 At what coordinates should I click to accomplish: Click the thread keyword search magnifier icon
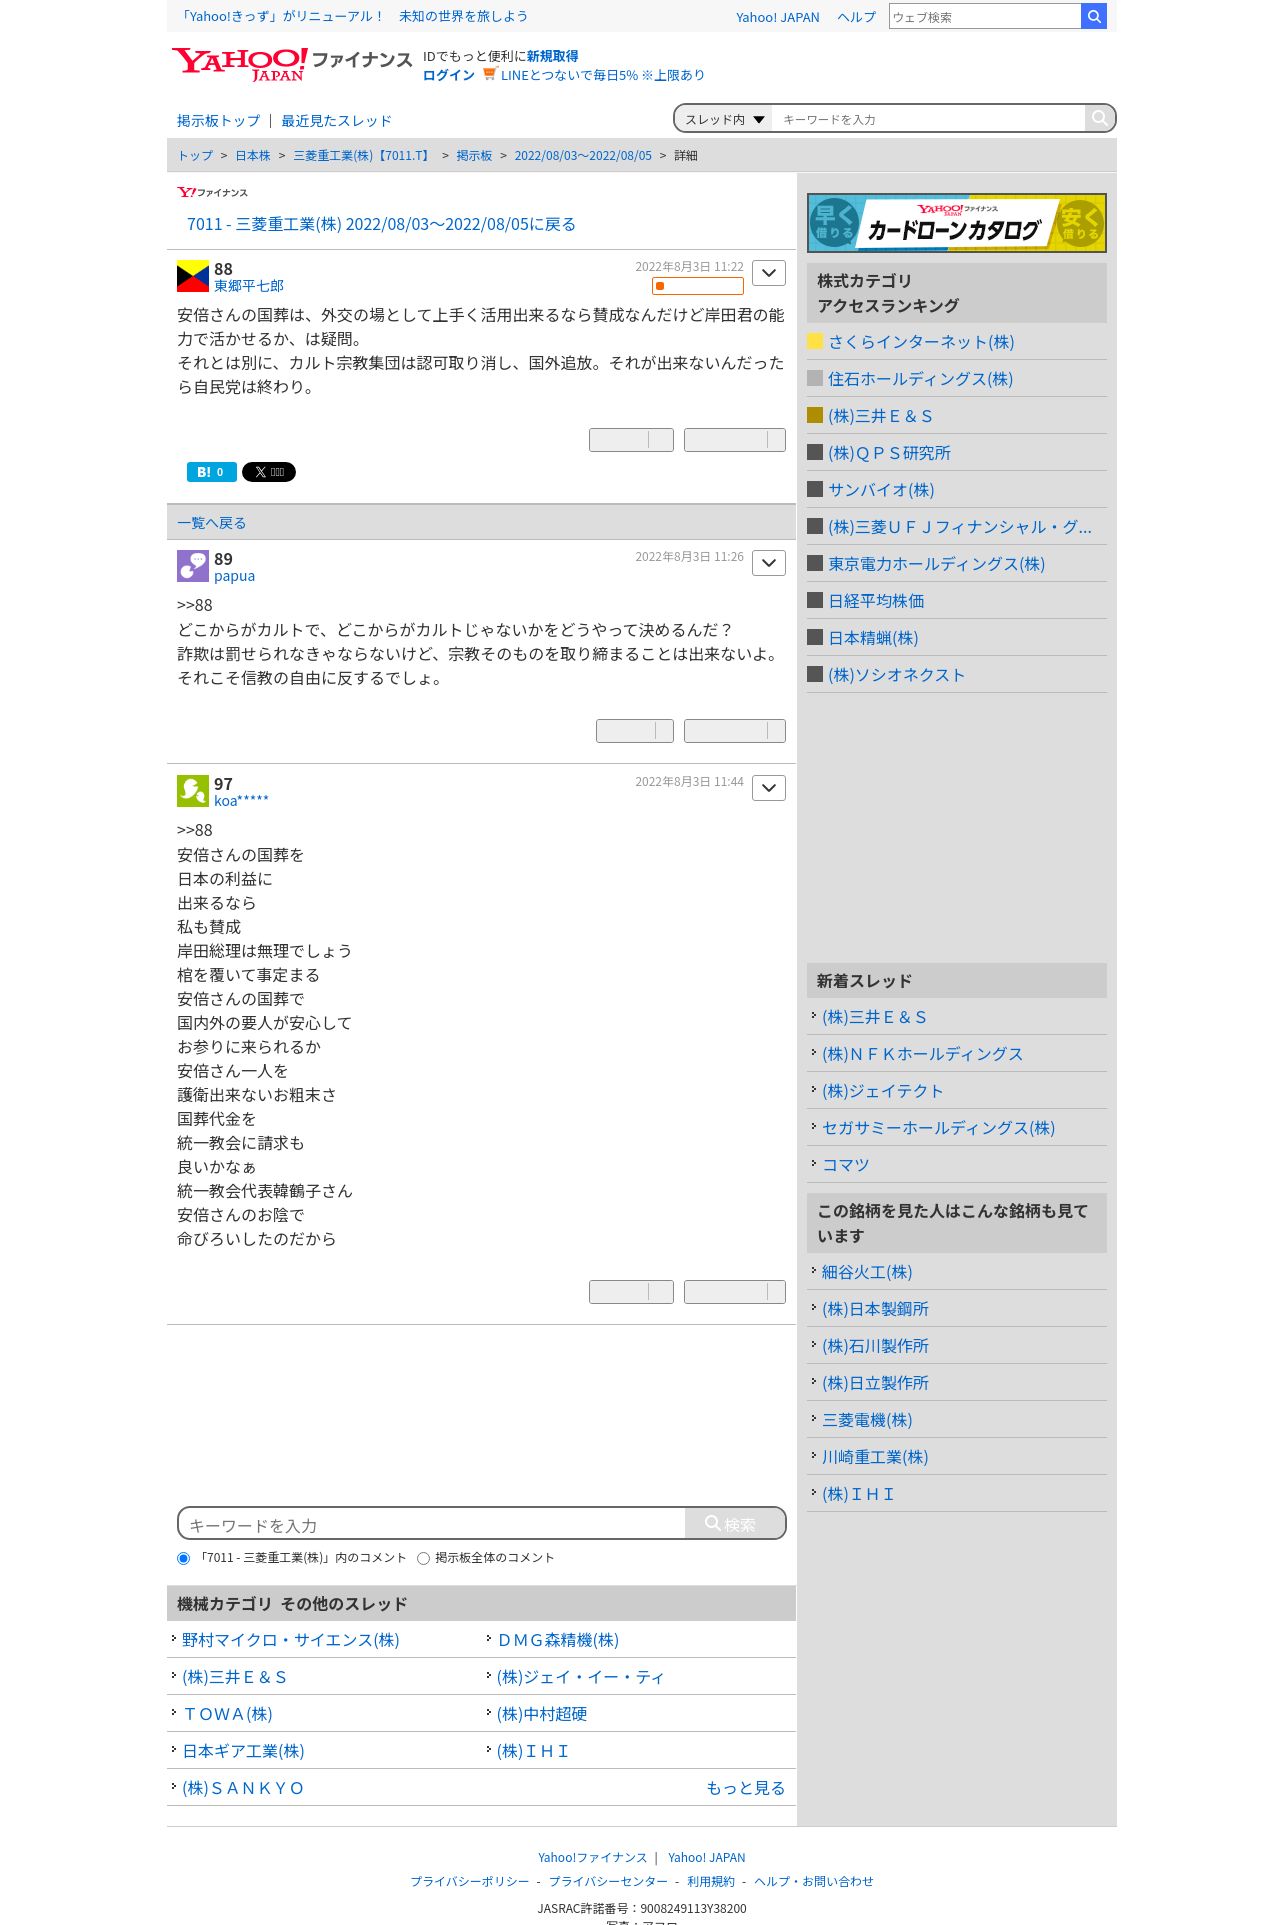[1099, 118]
